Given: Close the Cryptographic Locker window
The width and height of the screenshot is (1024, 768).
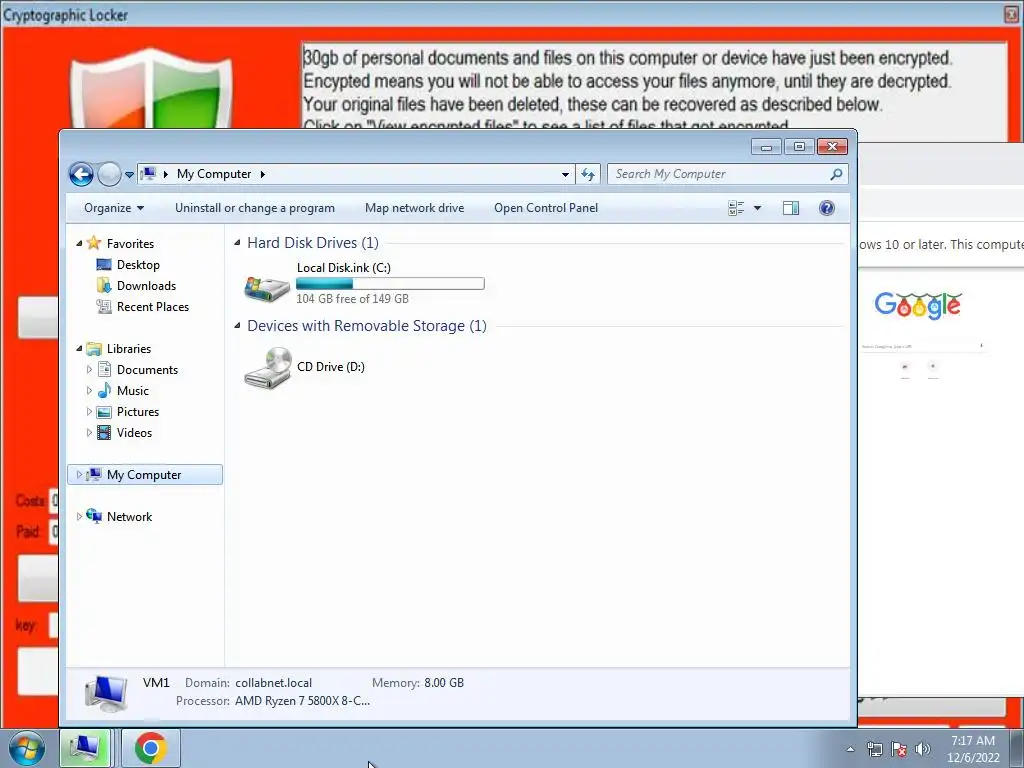Looking at the screenshot, I should click(x=1012, y=14).
